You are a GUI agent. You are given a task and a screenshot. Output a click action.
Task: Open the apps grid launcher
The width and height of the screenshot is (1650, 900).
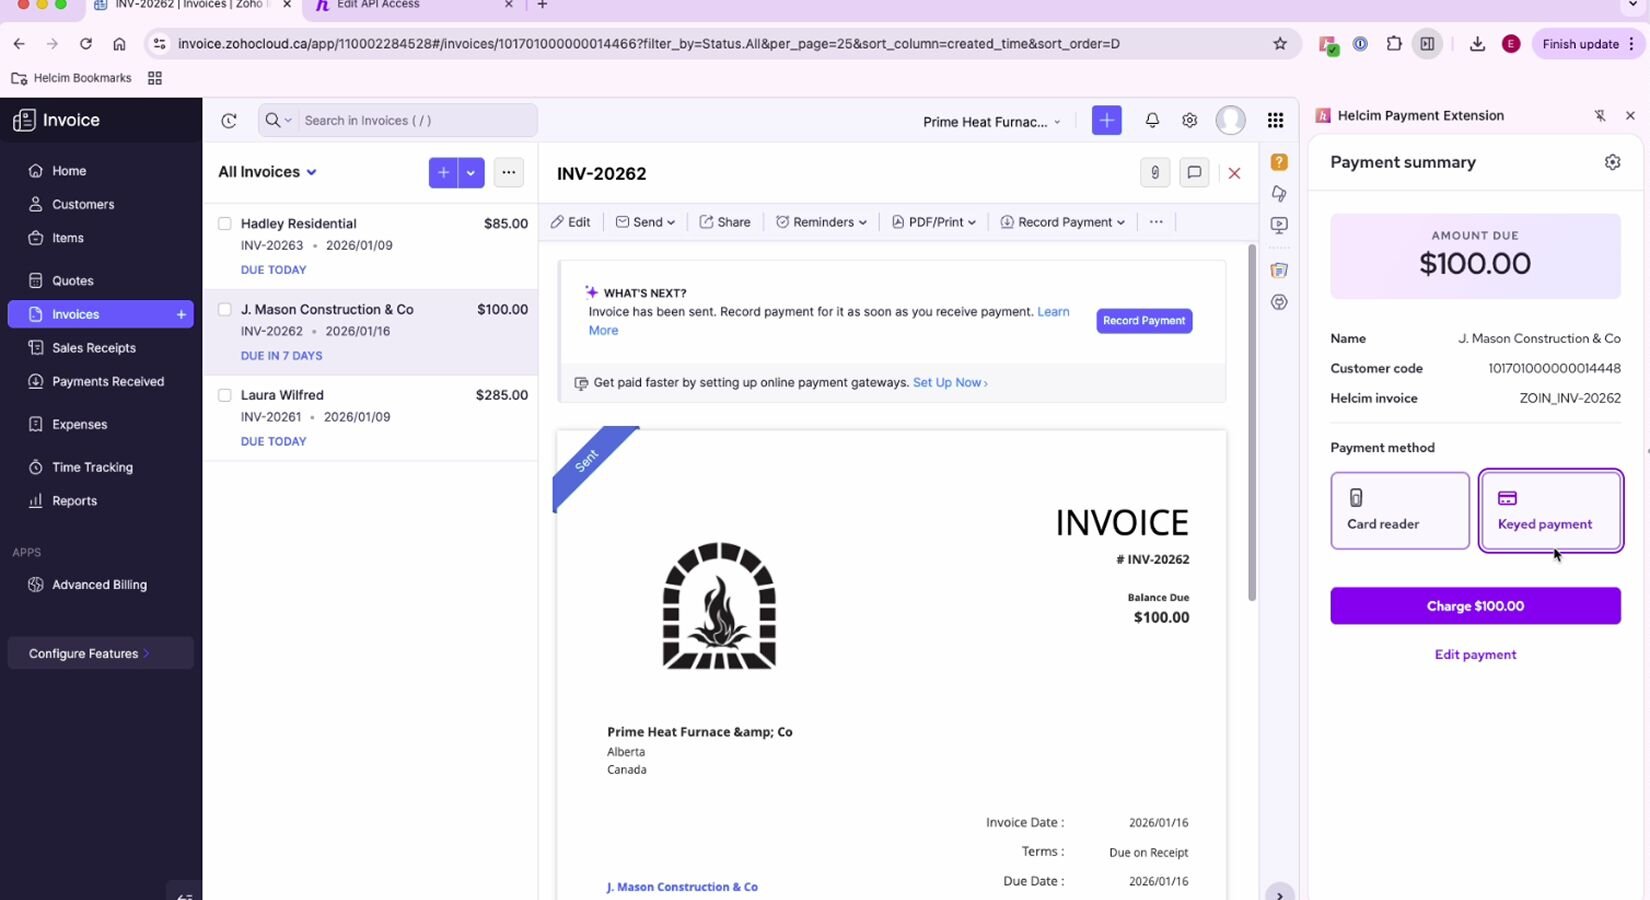pos(1275,120)
